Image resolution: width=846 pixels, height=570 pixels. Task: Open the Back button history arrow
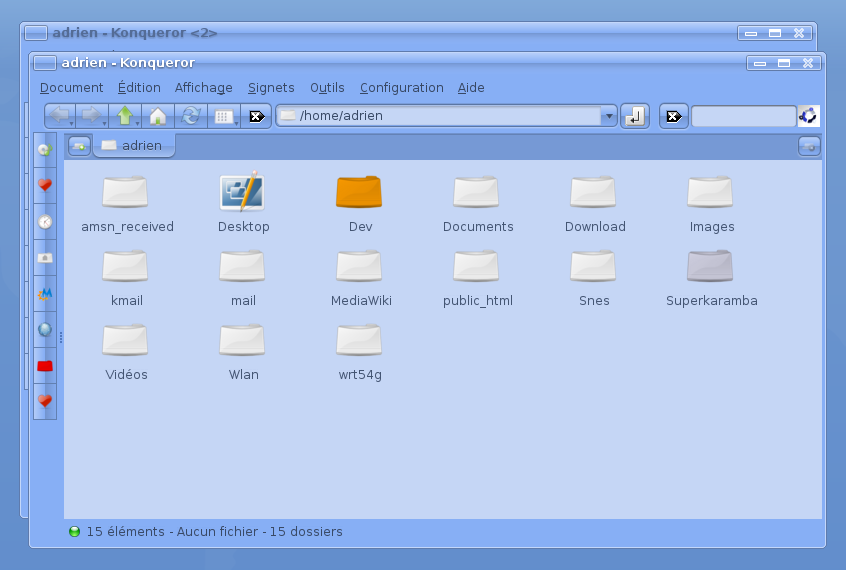72,124
